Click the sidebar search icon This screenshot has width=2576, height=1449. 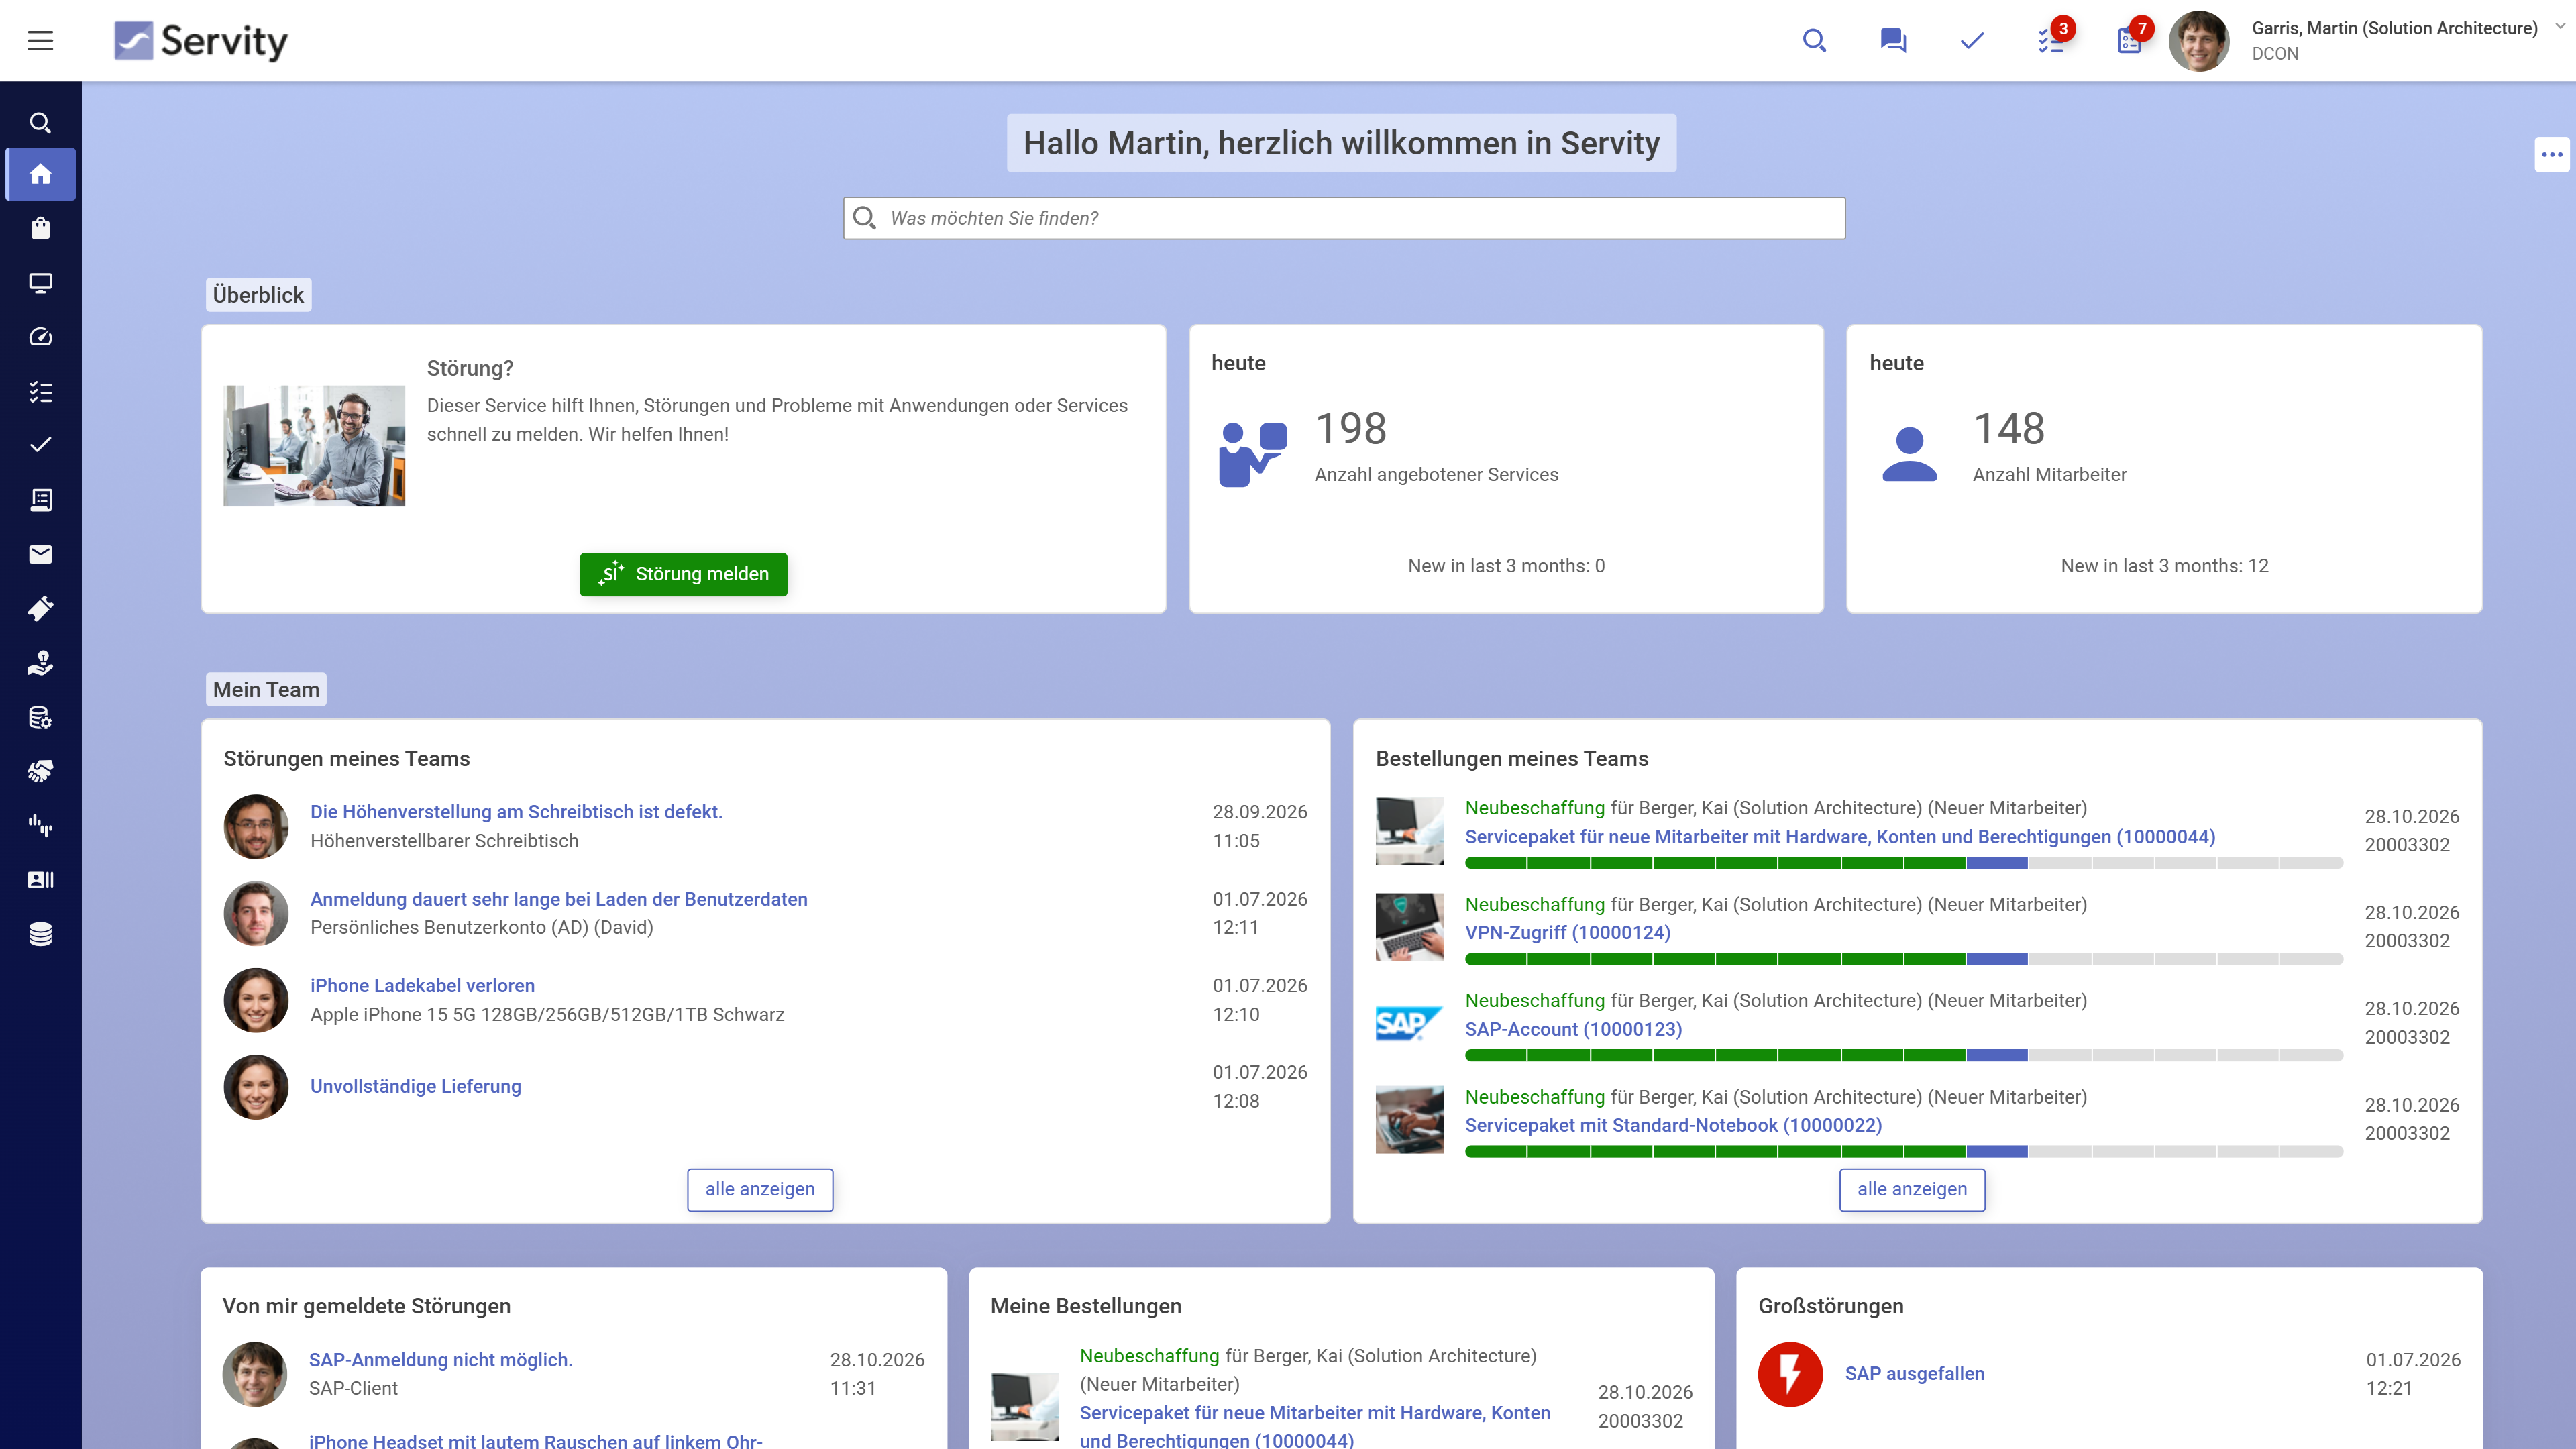click(40, 123)
